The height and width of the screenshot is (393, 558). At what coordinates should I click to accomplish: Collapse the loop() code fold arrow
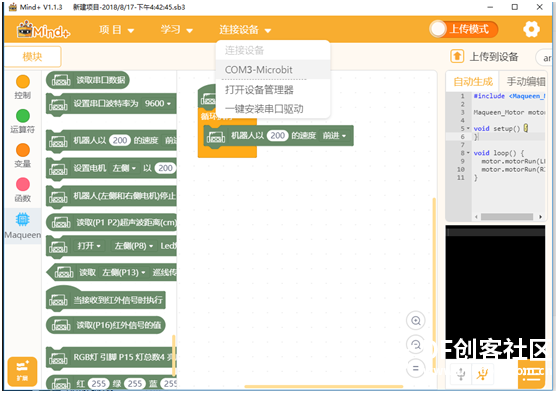point(468,153)
